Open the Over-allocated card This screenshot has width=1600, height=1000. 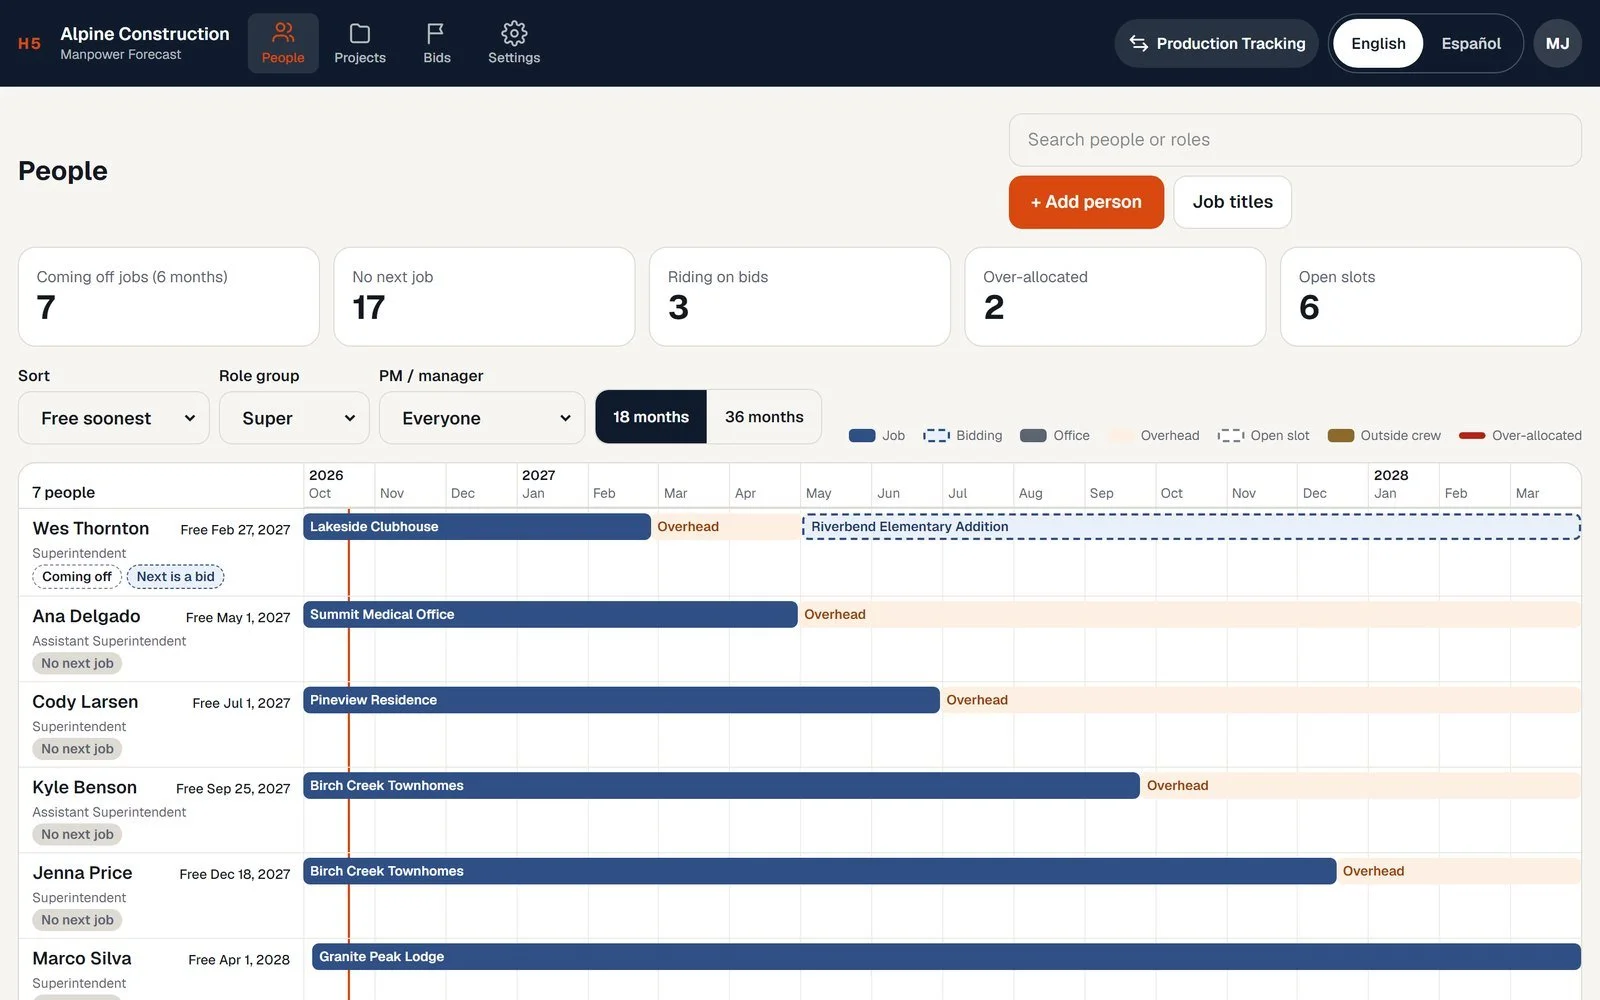(x=1115, y=297)
